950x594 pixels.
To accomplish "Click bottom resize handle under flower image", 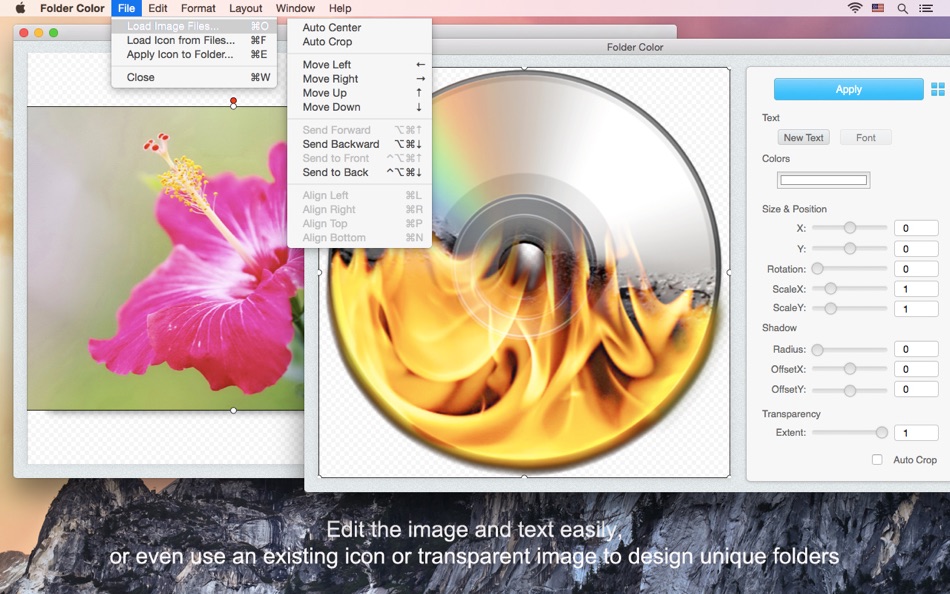I will click(x=233, y=410).
